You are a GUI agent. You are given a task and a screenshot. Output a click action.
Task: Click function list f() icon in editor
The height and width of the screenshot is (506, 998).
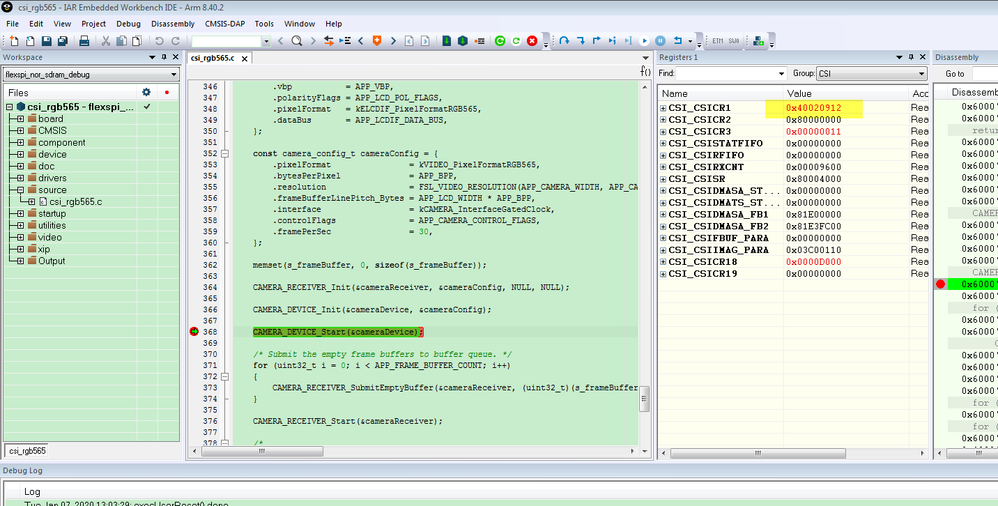point(645,71)
